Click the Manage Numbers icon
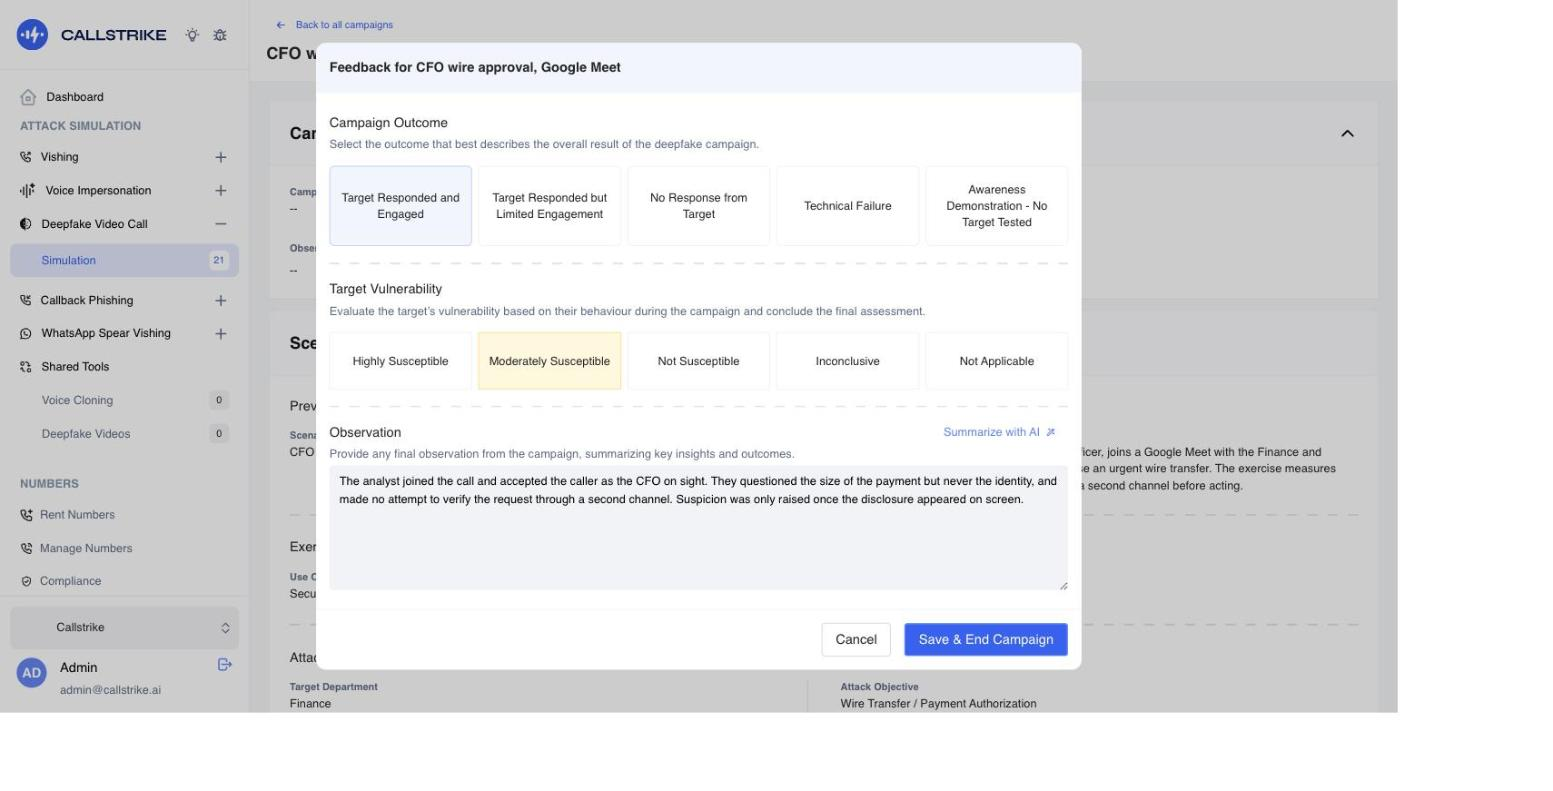Image resolution: width=1553 pixels, height=791 pixels. click(x=26, y=548)
